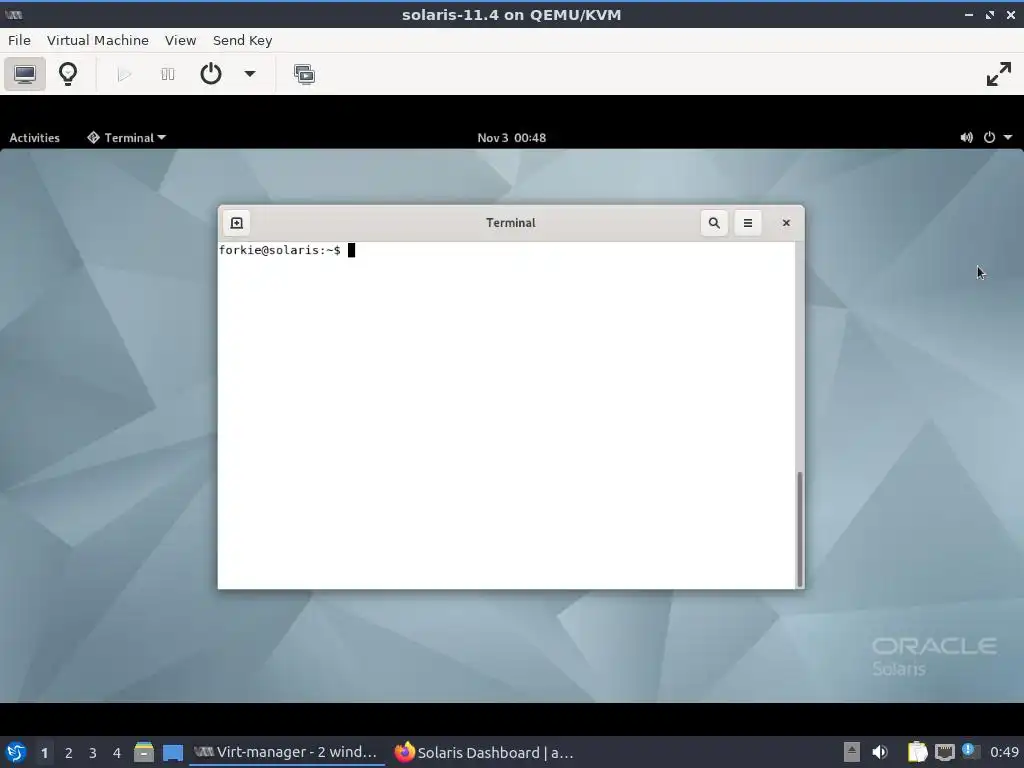This screenshot has width=1024, height=768.
Task: Click the volume icon in Solaris top bar
Action: point(967,137)
